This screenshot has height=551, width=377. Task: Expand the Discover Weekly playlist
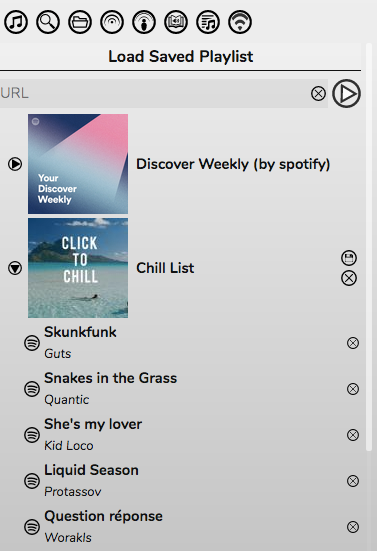point(15,164)
